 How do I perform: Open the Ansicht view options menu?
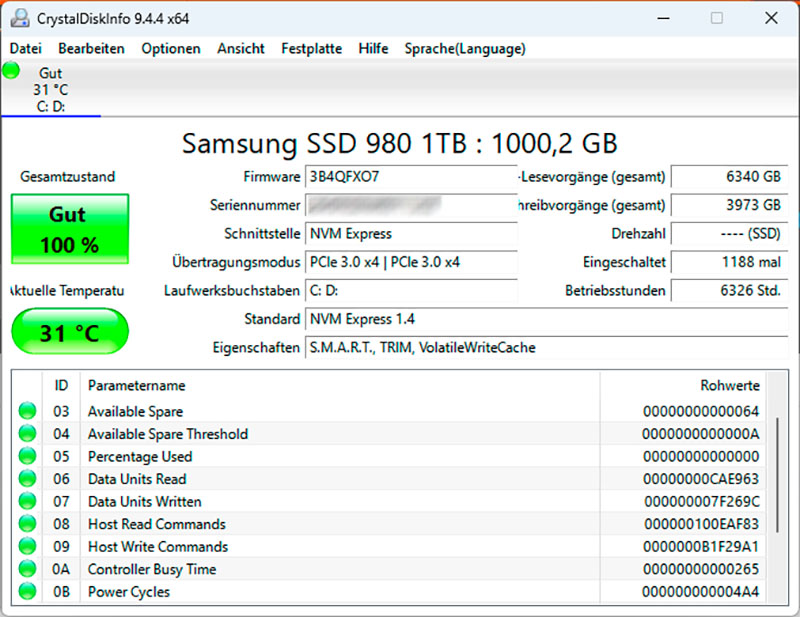(240, 48)
